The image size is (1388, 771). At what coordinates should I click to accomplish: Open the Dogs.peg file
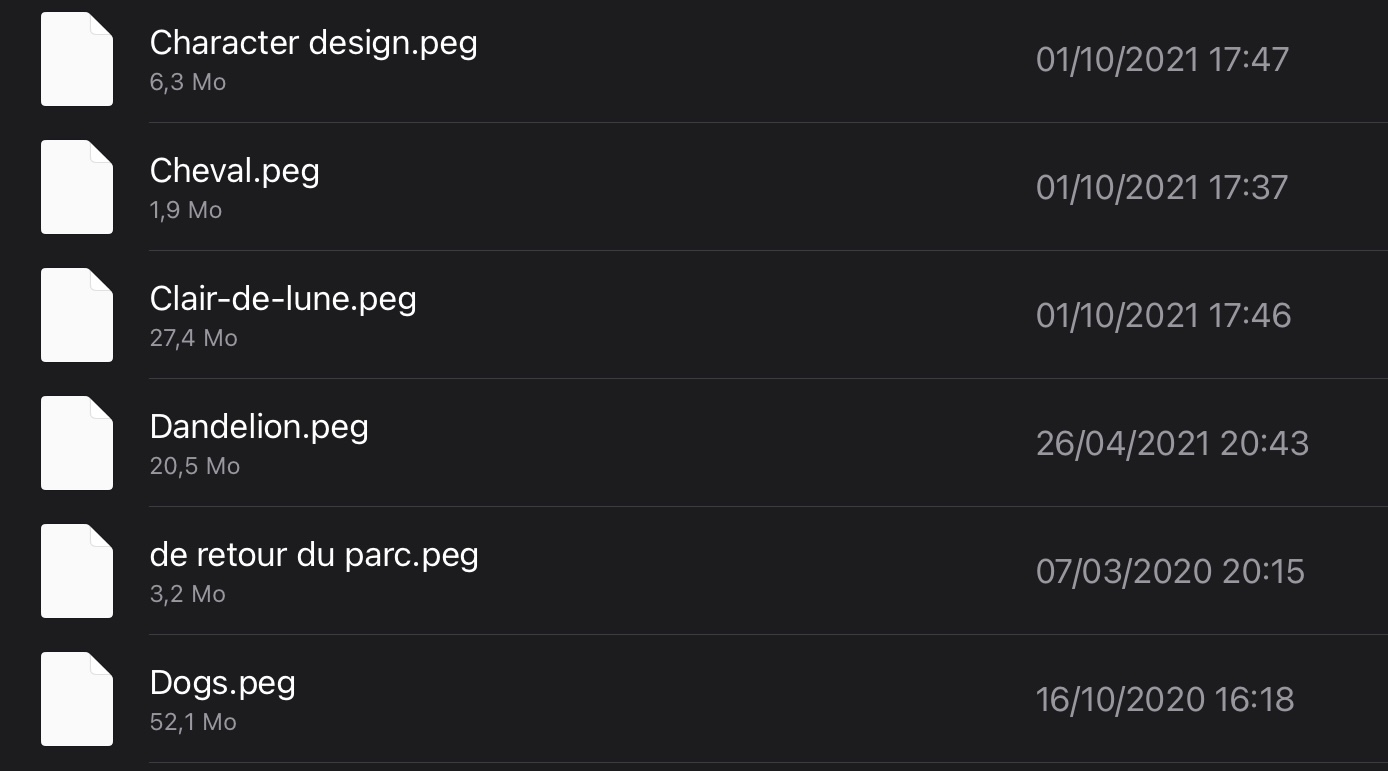coord(222,682)
